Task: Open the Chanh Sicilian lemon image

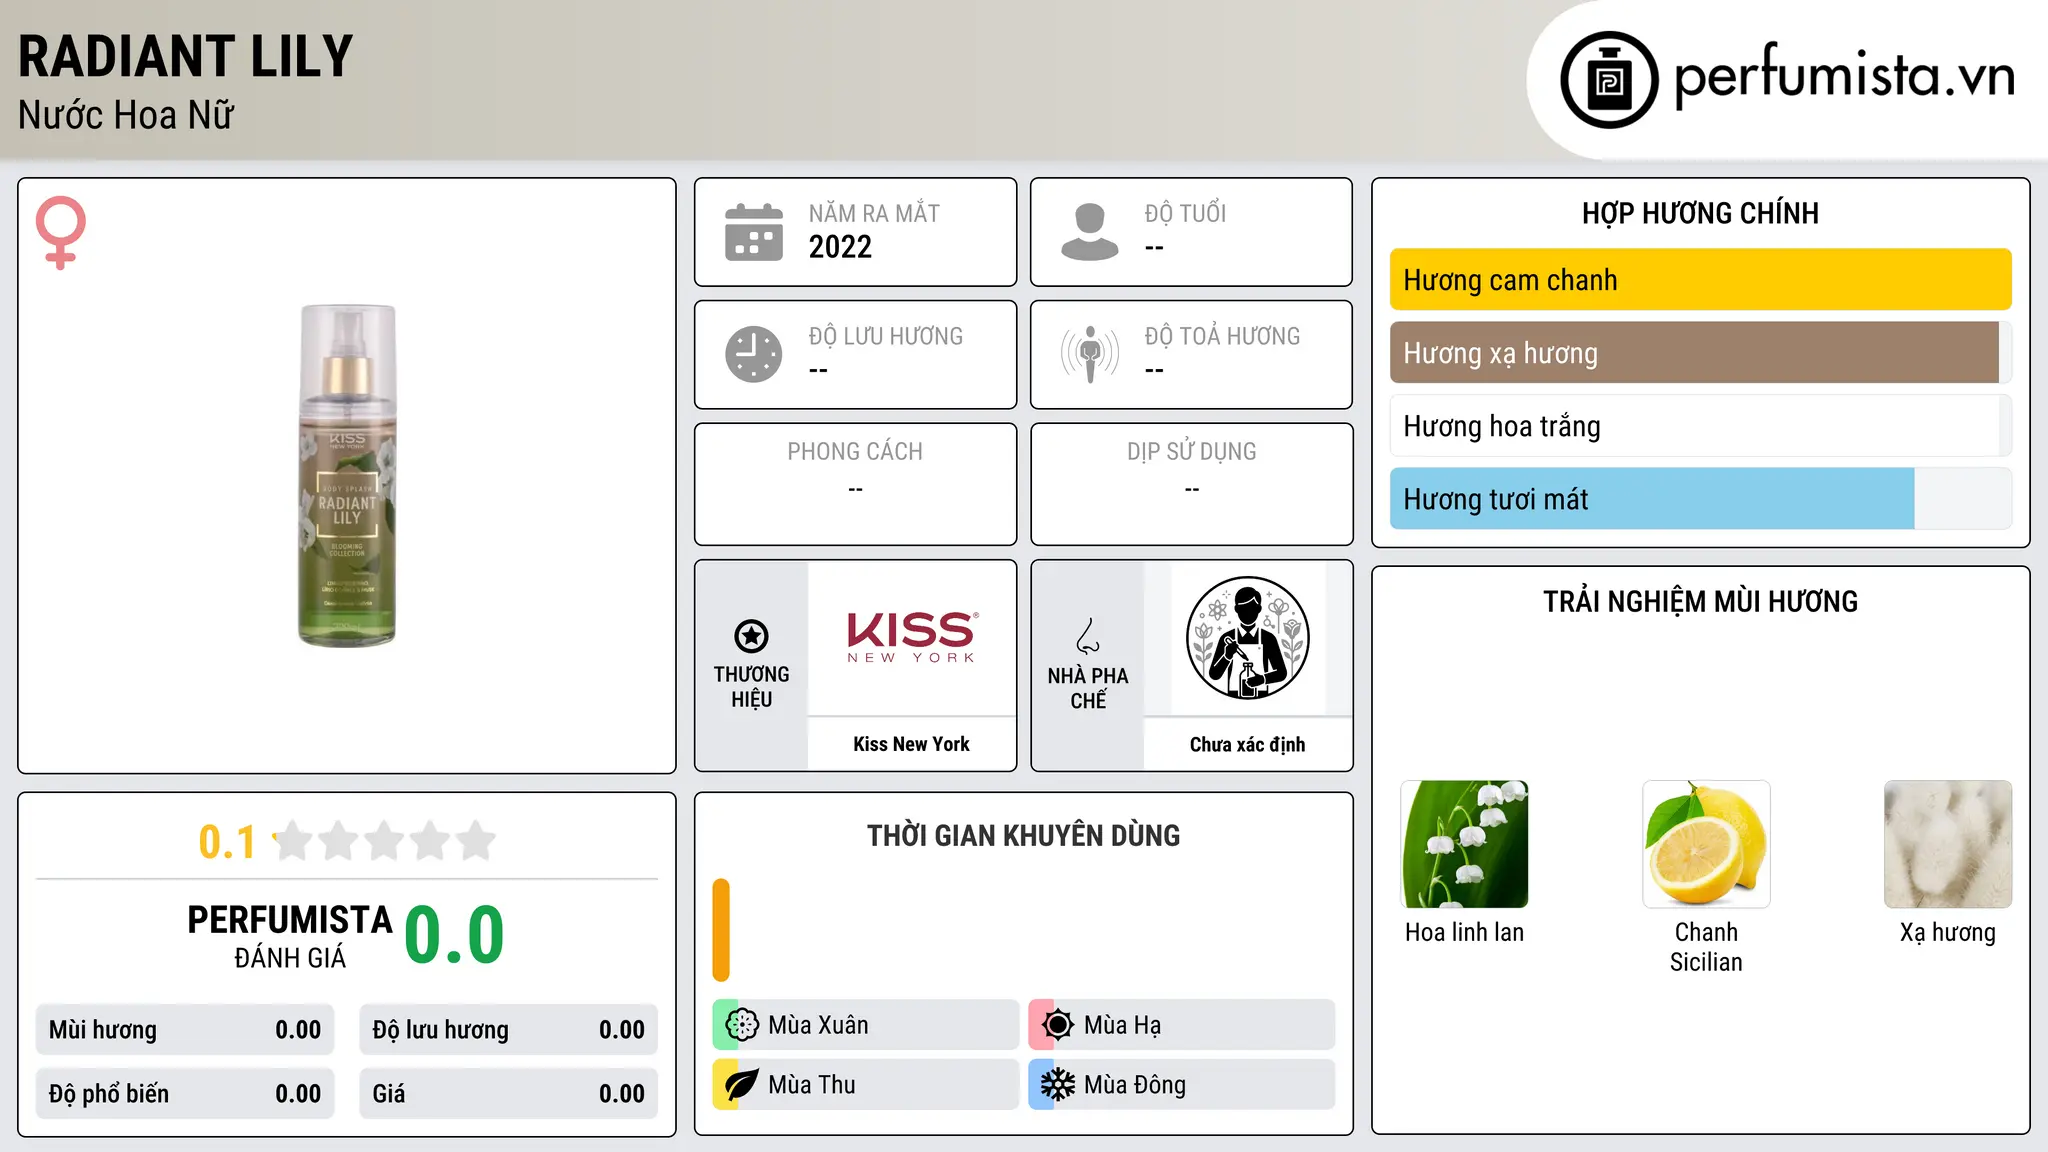Action: (1706, 844)
